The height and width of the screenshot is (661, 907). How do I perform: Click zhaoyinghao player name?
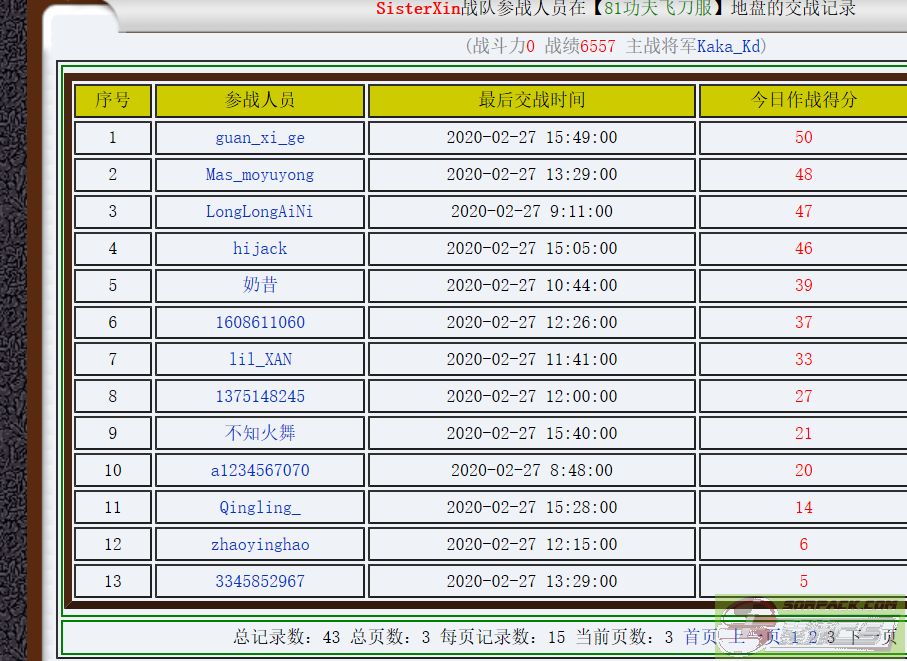point(260,545)
